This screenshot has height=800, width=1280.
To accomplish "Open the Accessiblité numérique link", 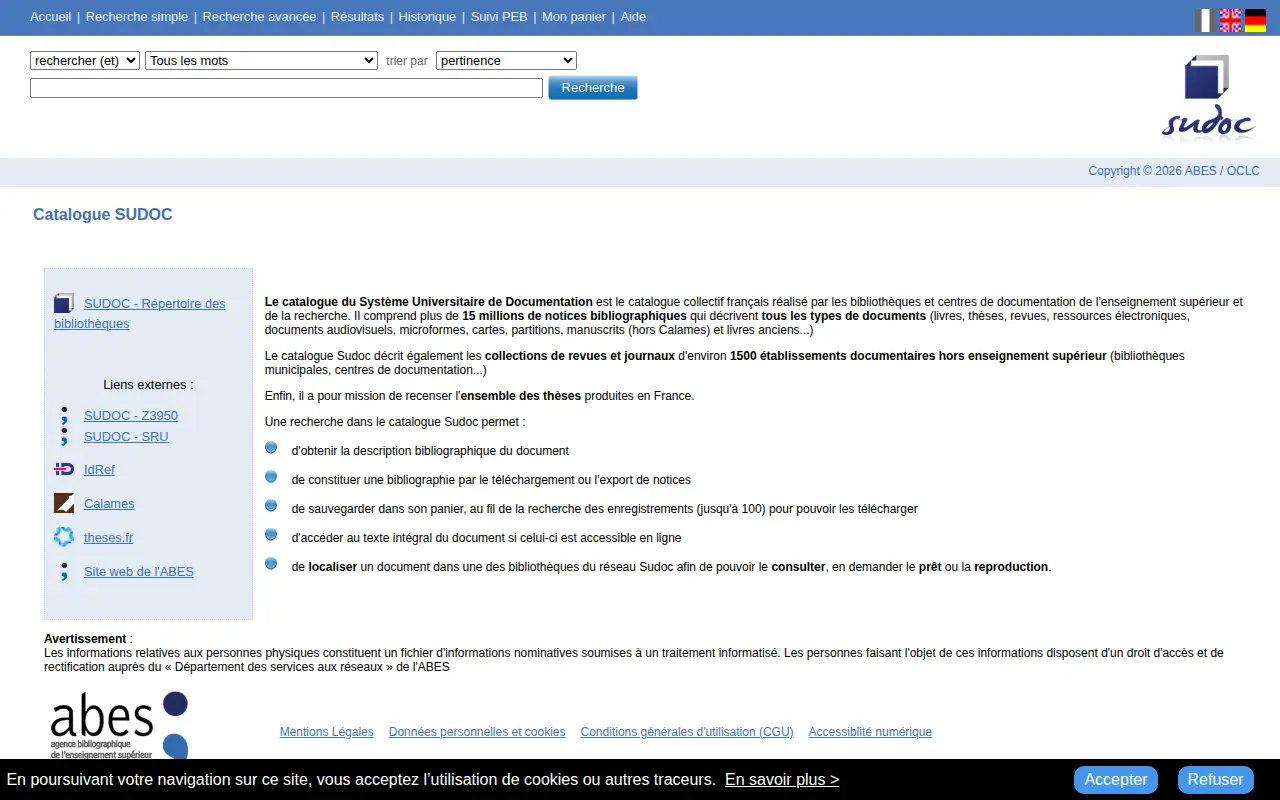I will click(x=870, y=732).
